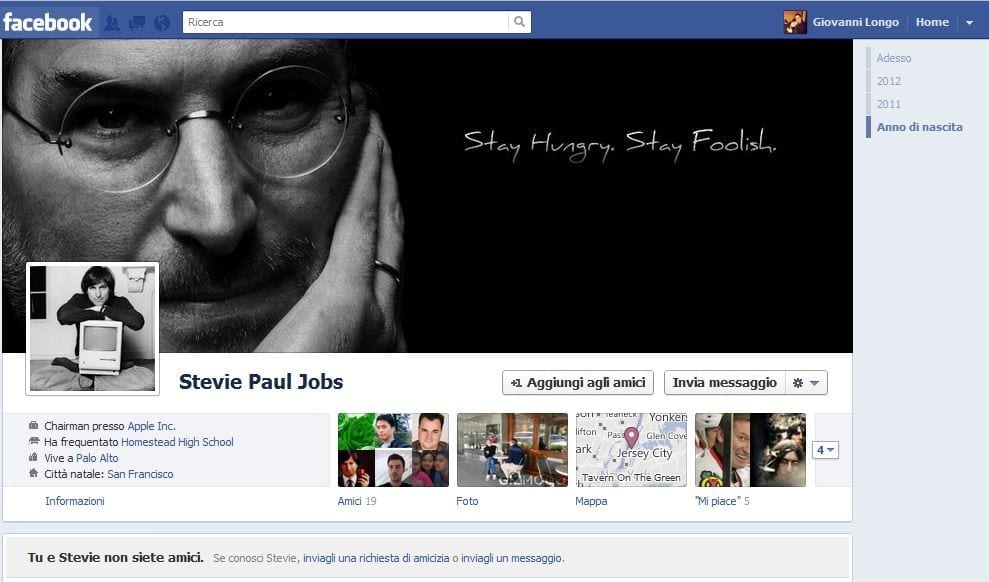Open the Apple Inc. link
This screenshot has width=989, height=582.
coord(151,426)
